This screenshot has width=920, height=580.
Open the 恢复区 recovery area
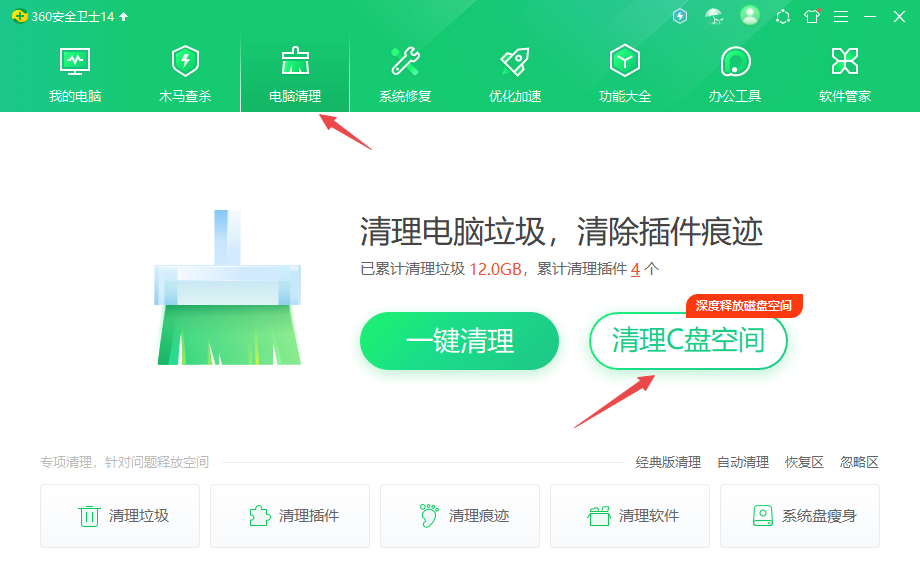804,462
